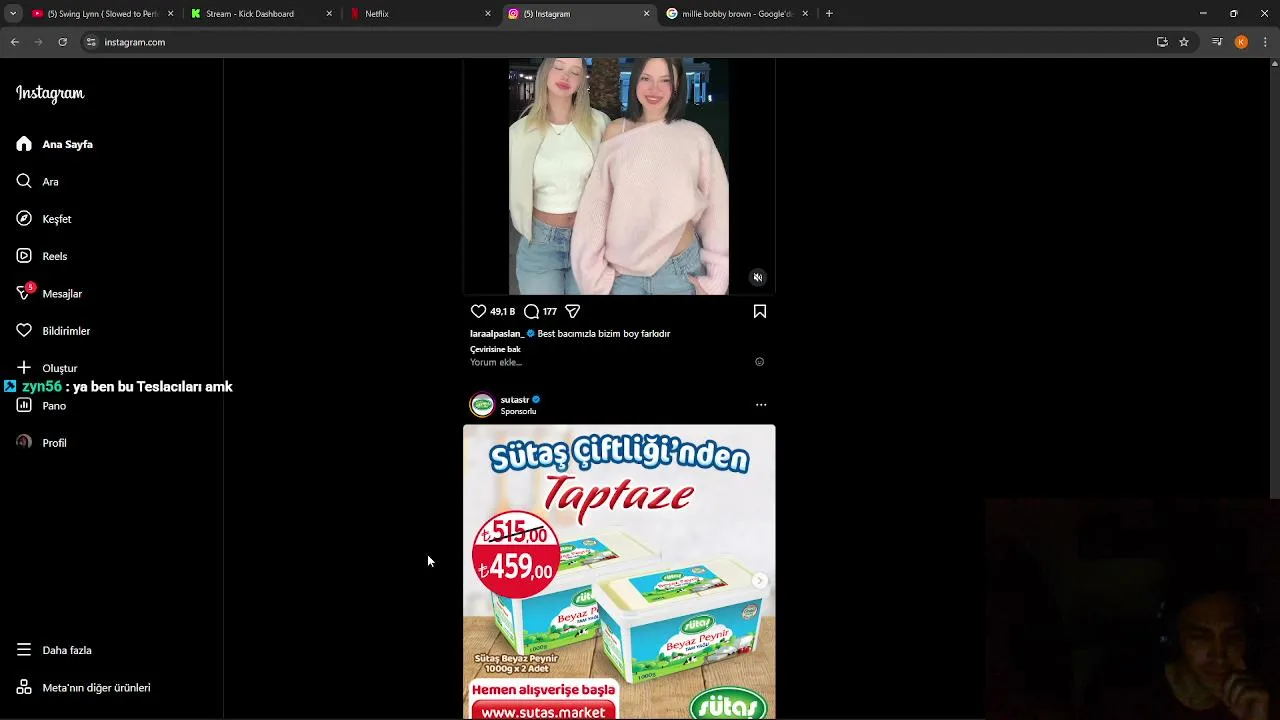
Task: Click Çevirisine bak translation link
Action: click(495, 349)
